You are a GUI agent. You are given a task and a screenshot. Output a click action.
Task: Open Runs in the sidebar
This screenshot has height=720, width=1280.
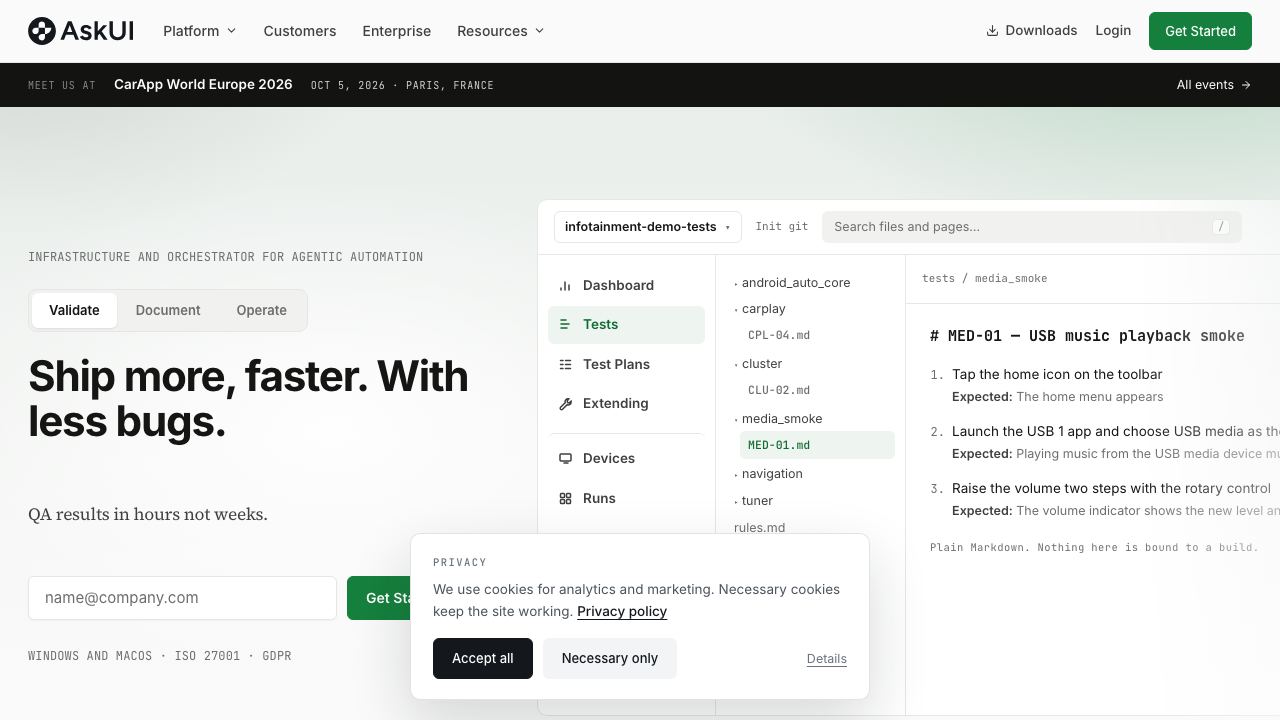(x=626, y=498)
